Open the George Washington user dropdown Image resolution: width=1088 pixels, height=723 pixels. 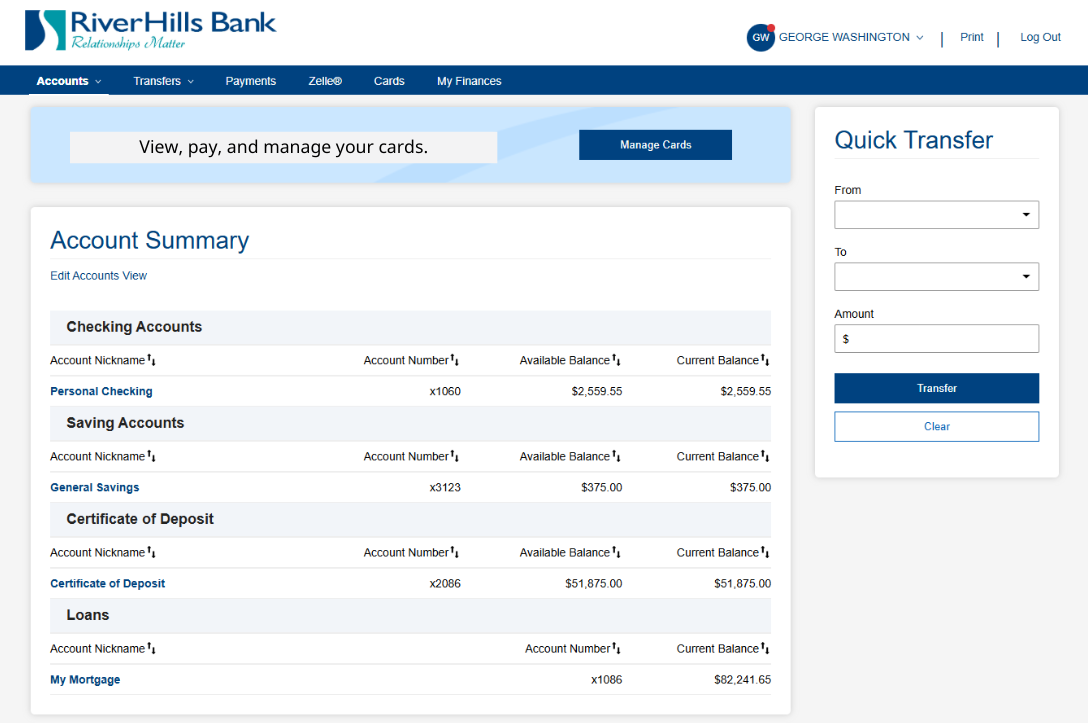tap(851, 37)
